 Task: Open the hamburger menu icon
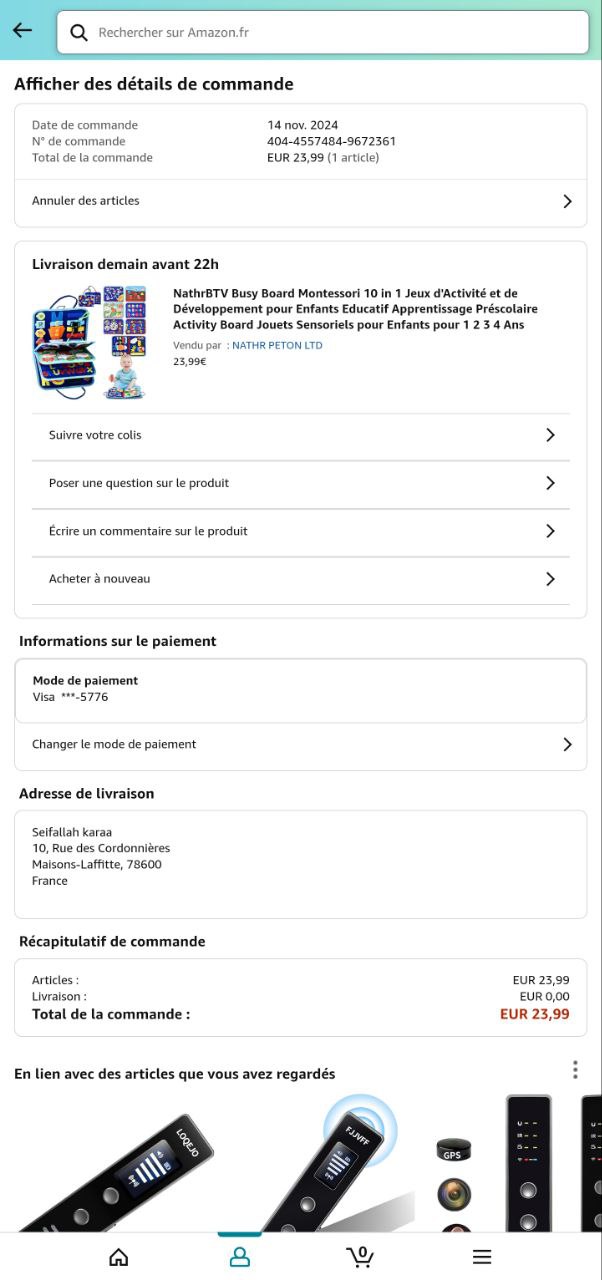tap(482, 1257)
